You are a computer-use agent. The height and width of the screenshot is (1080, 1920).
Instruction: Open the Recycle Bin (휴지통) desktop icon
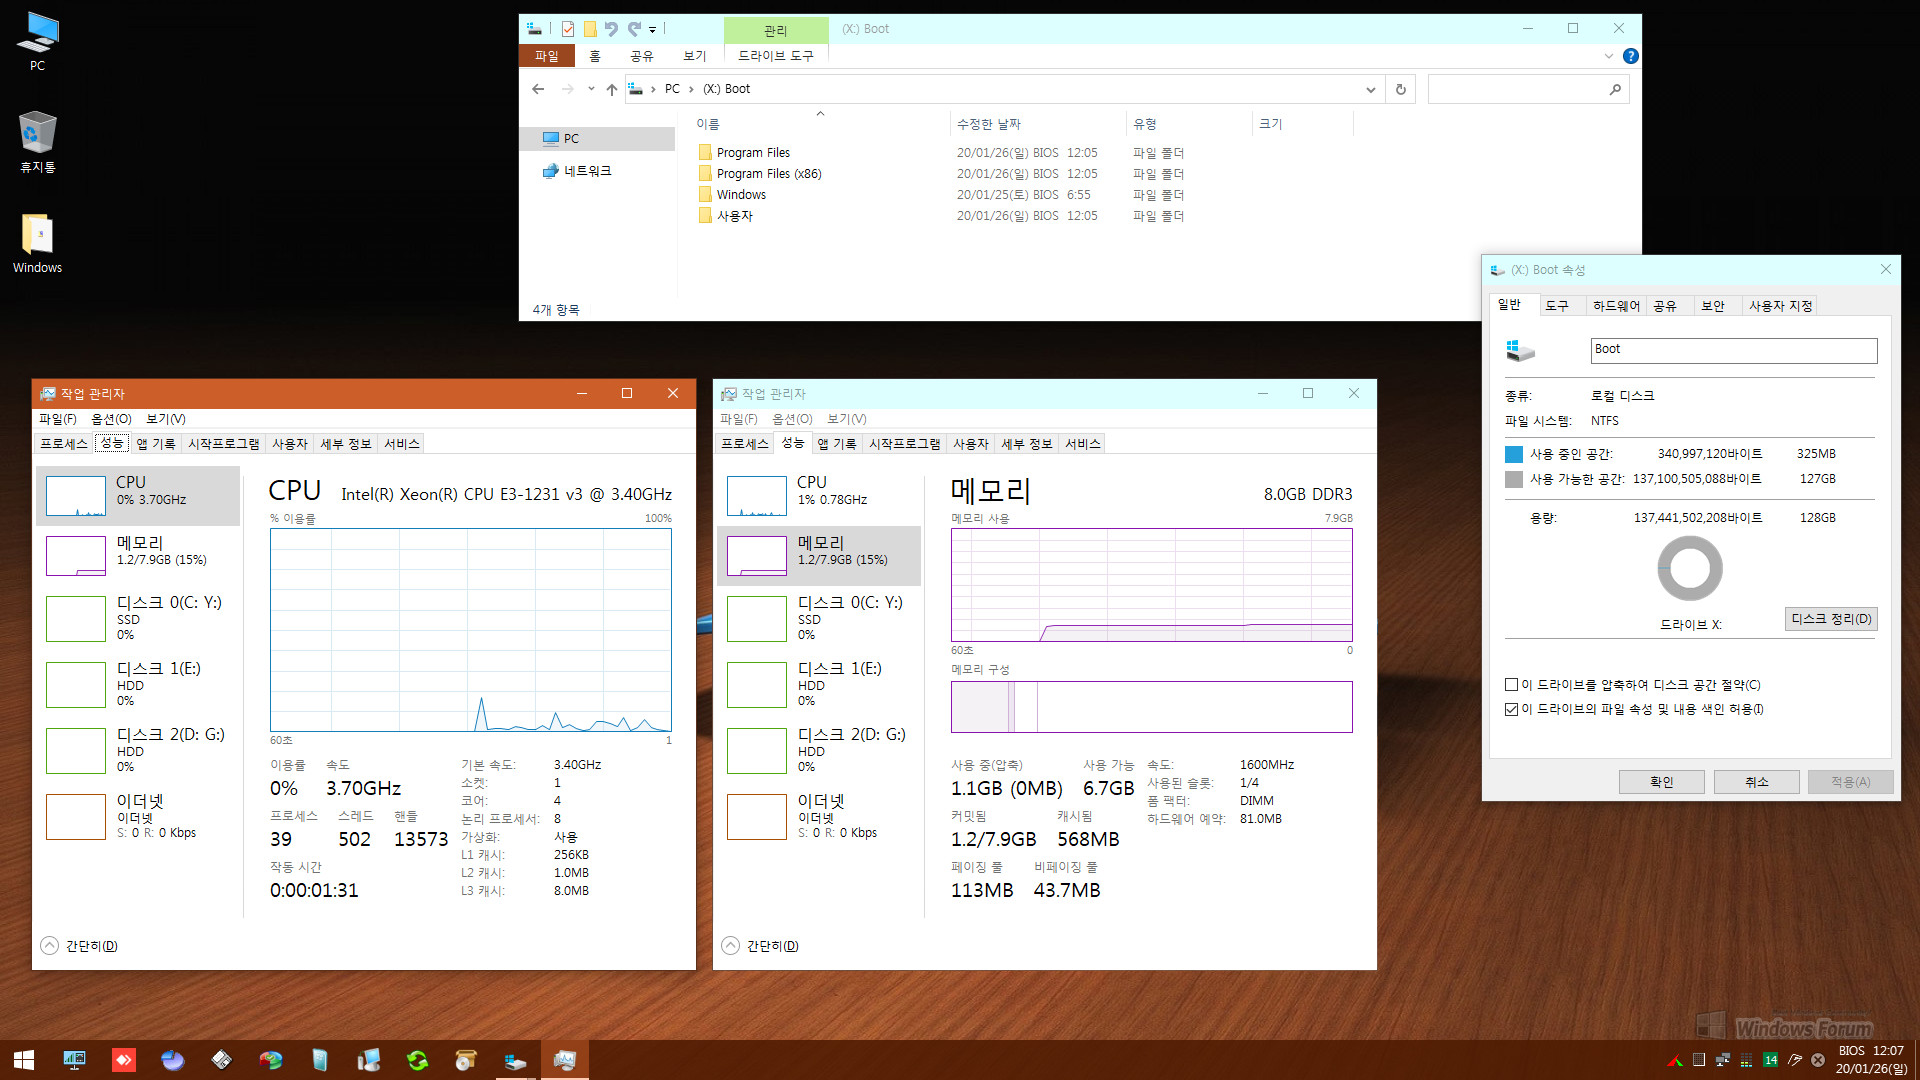pos(37,142)
